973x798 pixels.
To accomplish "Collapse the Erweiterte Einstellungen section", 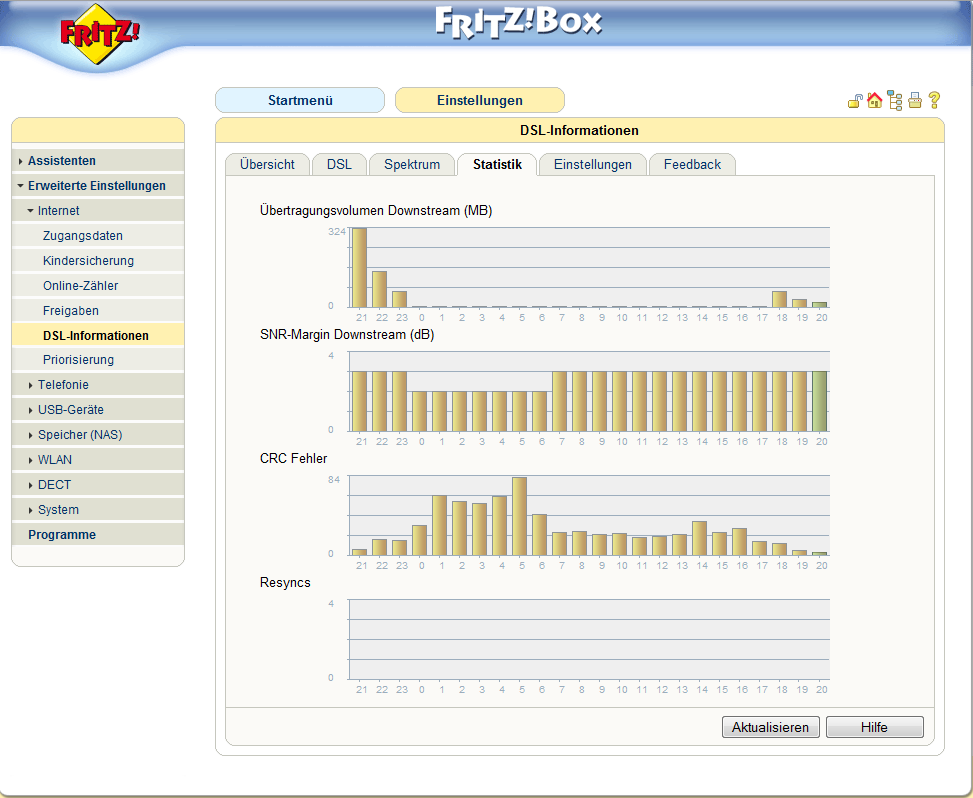I will click(x=20, y=186).
